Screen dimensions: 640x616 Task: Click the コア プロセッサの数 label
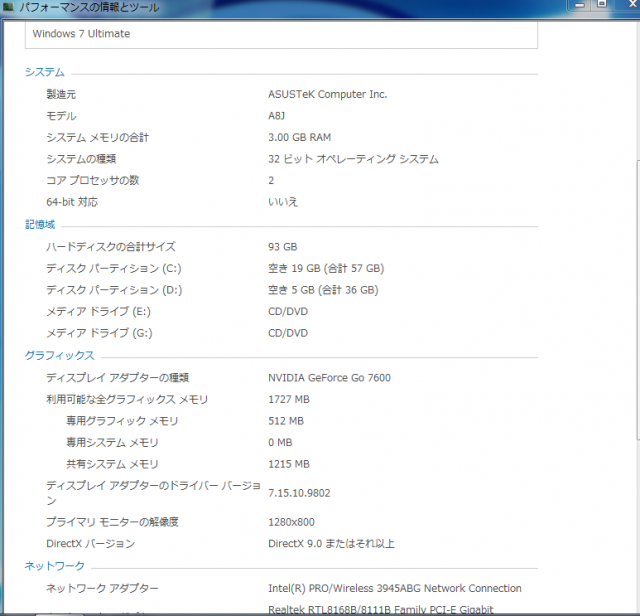point(93,180)
